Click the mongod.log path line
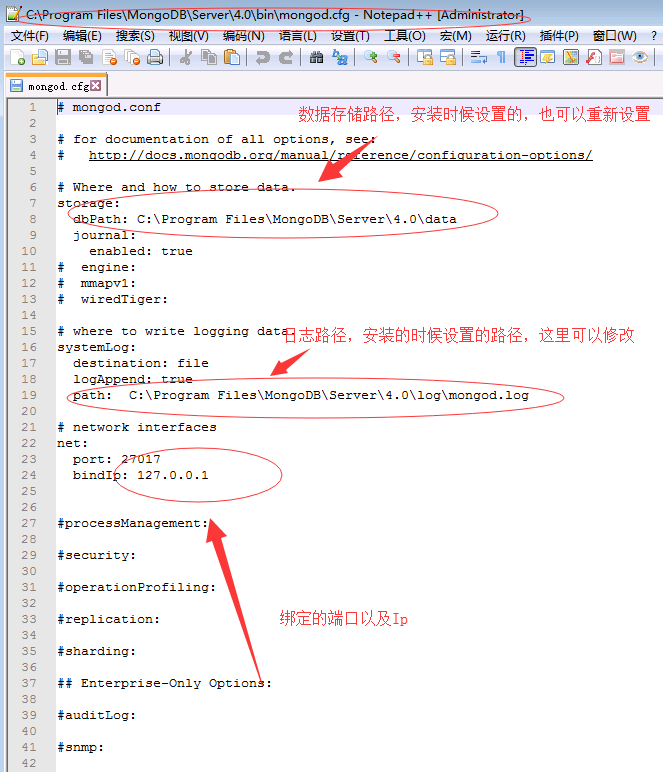Image resolution: width=663 pixels, height=772 pixels. [x=301, y=395]
